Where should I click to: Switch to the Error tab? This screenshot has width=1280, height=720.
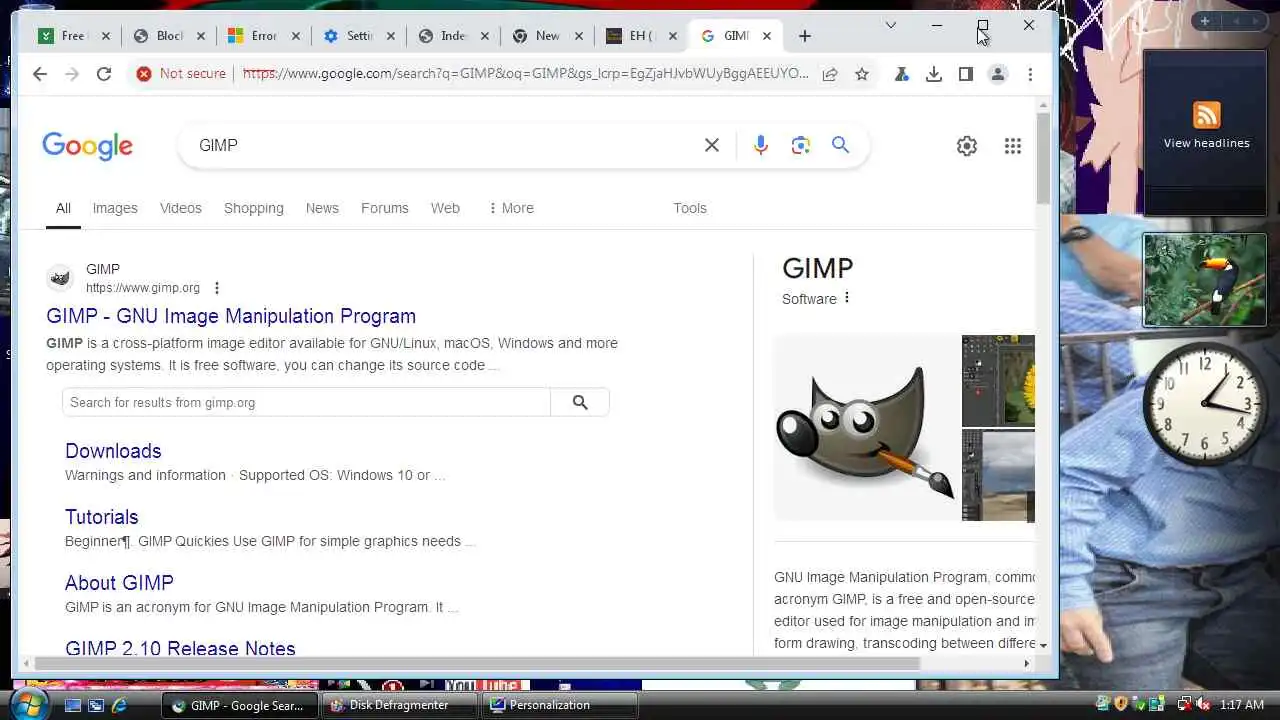(264, 36)
